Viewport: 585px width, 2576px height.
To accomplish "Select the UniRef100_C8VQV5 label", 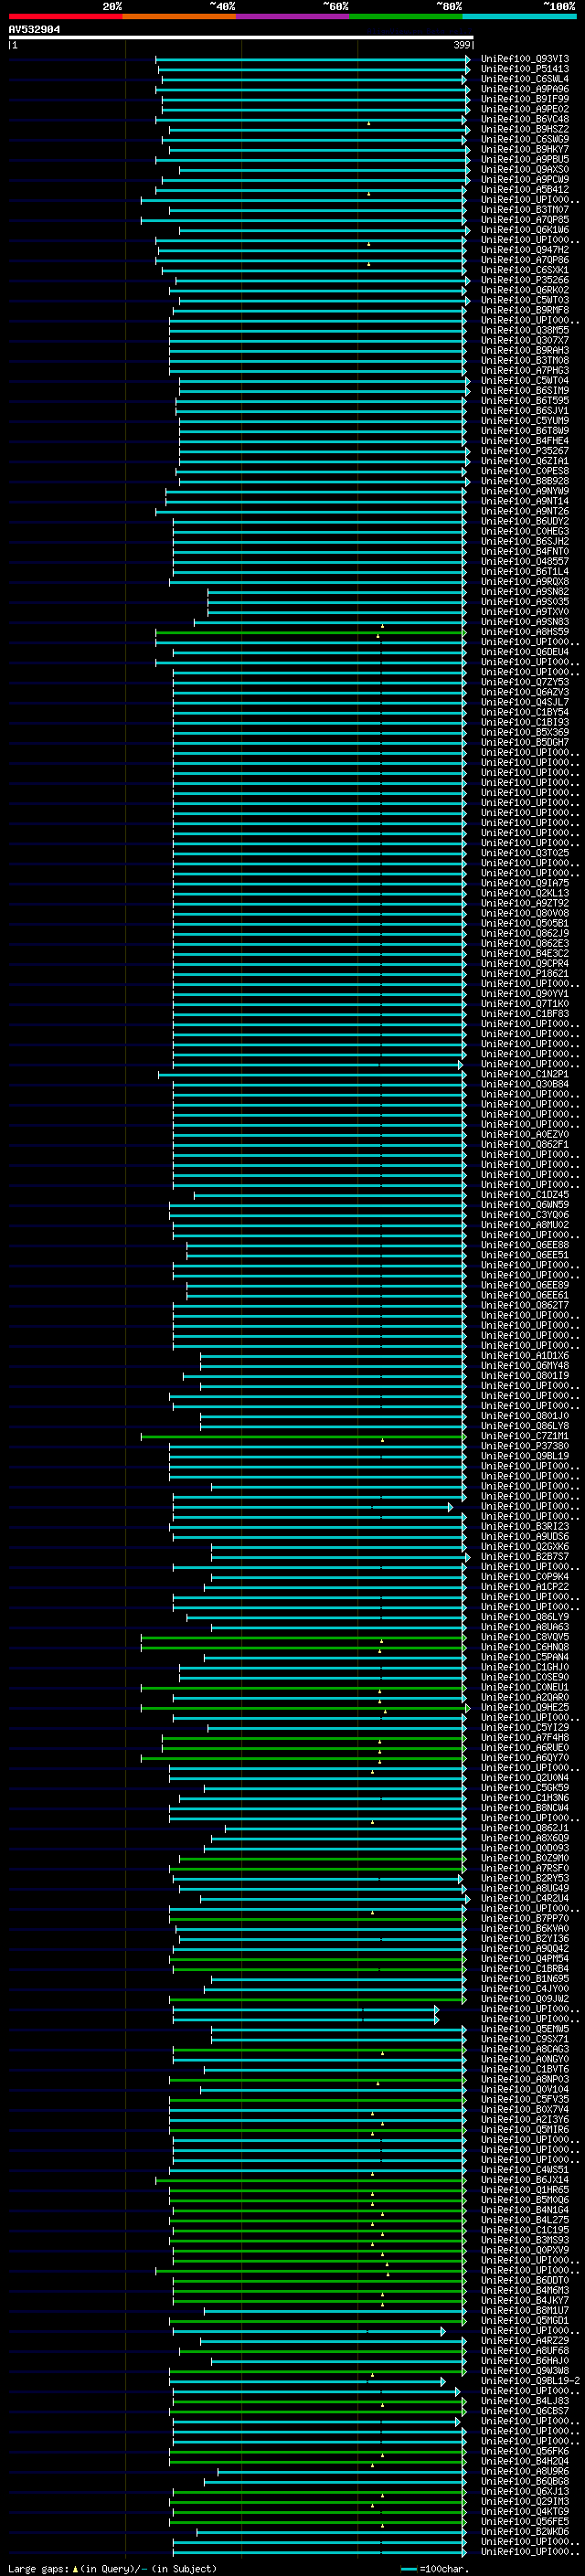I will click(x=524, y=1637).
